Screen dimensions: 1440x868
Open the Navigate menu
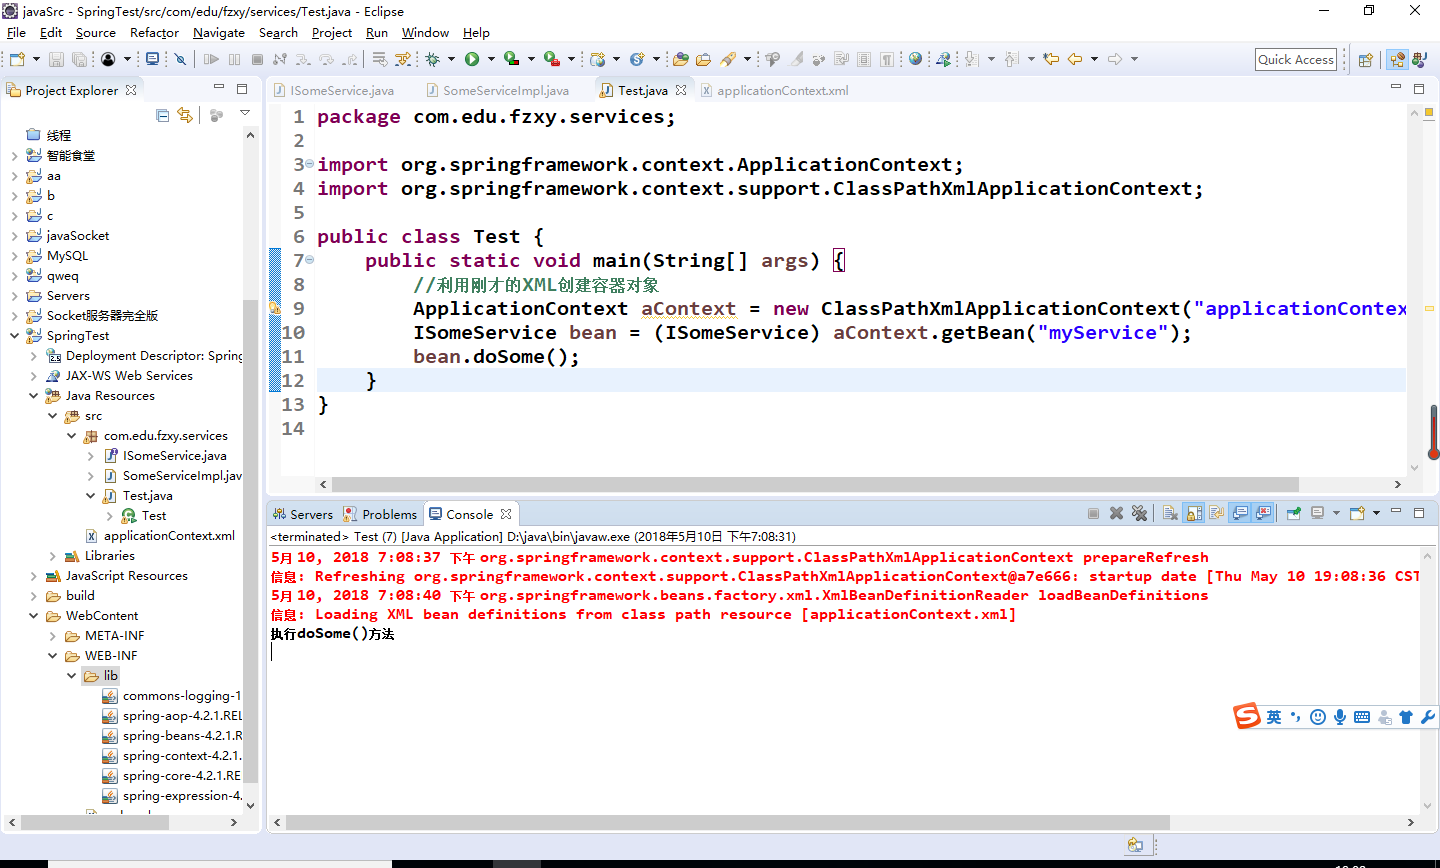click(218, 33)
